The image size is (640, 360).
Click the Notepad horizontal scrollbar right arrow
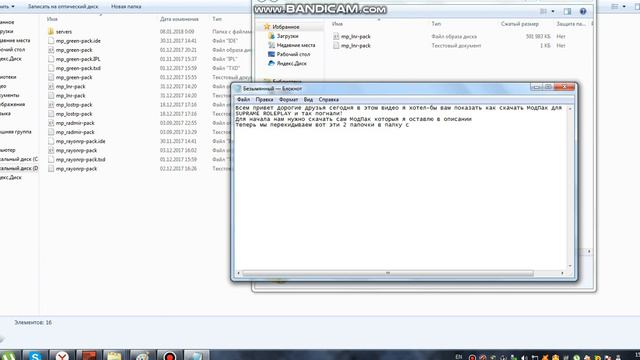(x=562, y=273)
